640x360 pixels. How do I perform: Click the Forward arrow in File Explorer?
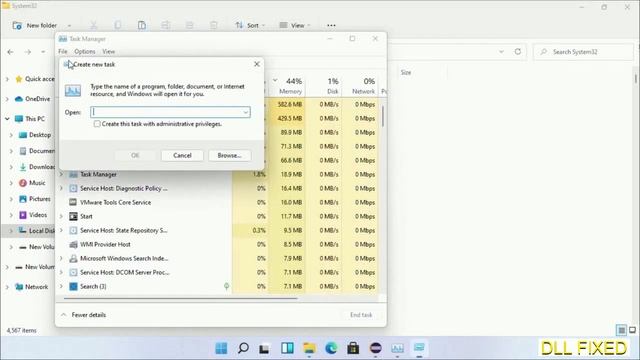point(28,52)
